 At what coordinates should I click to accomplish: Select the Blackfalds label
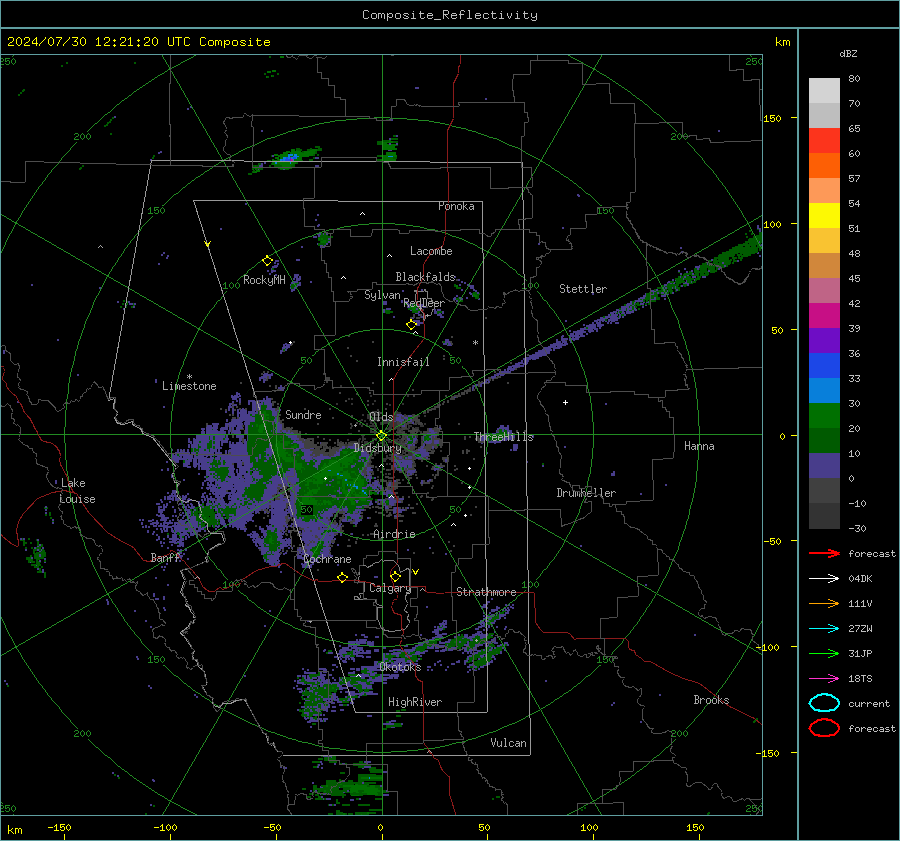tap(425, 277)
